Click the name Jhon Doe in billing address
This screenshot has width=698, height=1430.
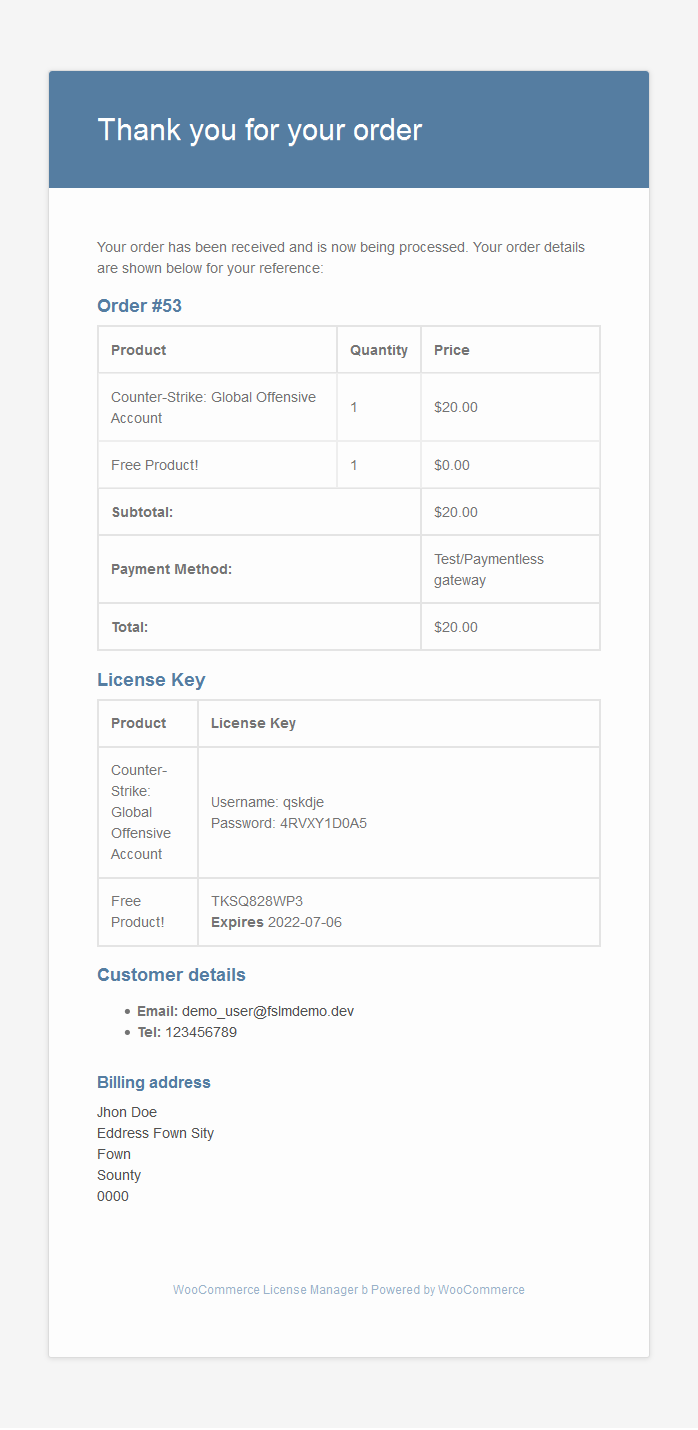pyautogui.click(x=127, y=1112)
